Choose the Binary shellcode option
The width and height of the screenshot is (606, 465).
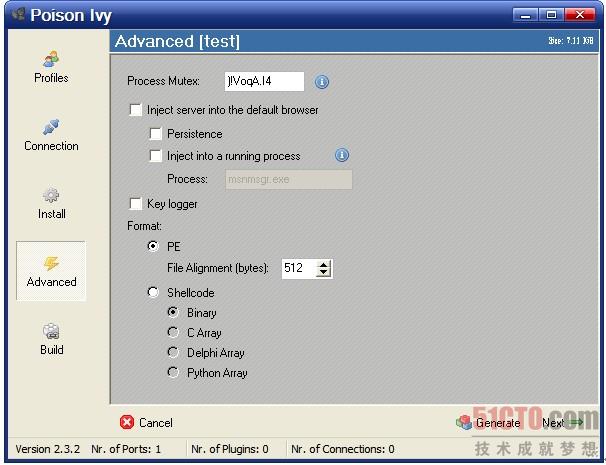pyautogui.click(x=173, y=312)
